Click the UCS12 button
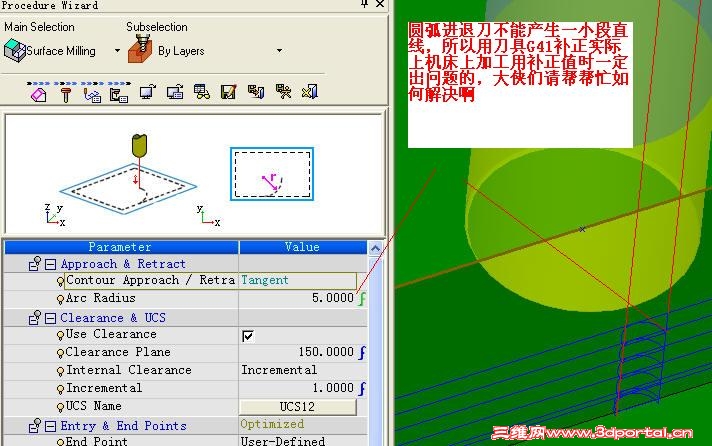This screenshot has width=712, height=446. click(298, 406)
